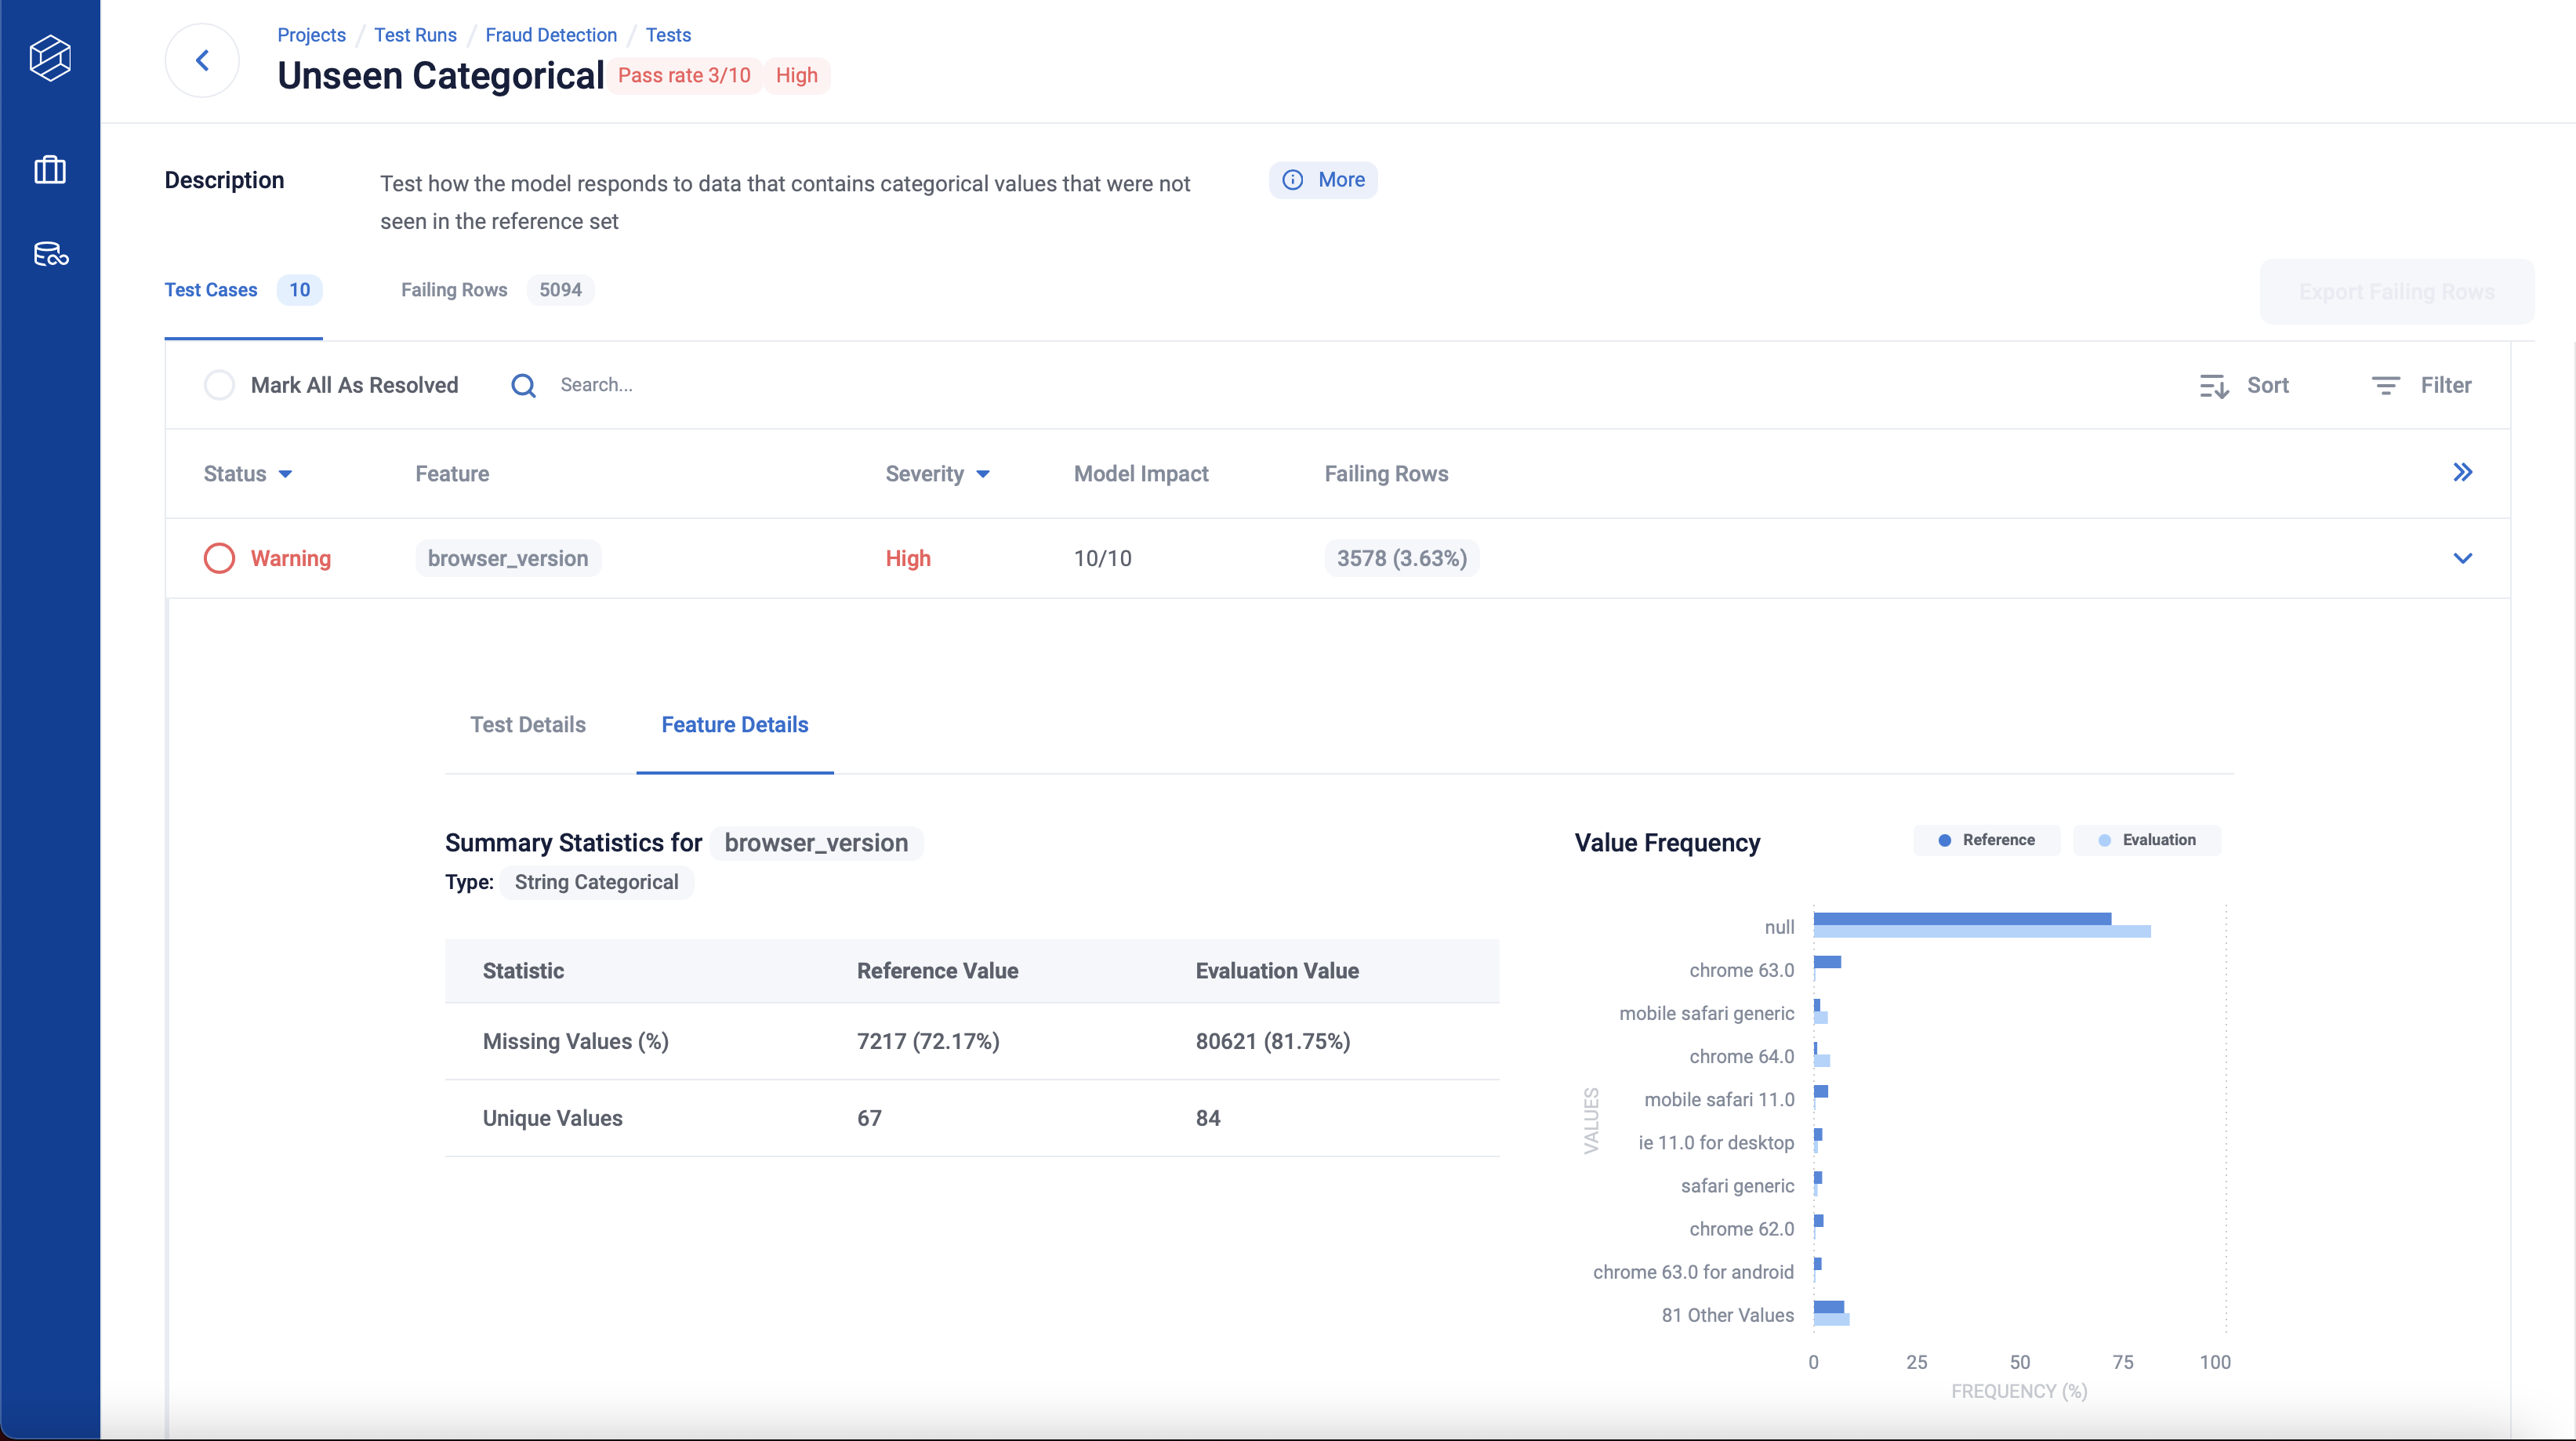Open the Status column dropdown arrow
The image size is (2576, 1441).
pyautogui.click(x=285, y=475)
